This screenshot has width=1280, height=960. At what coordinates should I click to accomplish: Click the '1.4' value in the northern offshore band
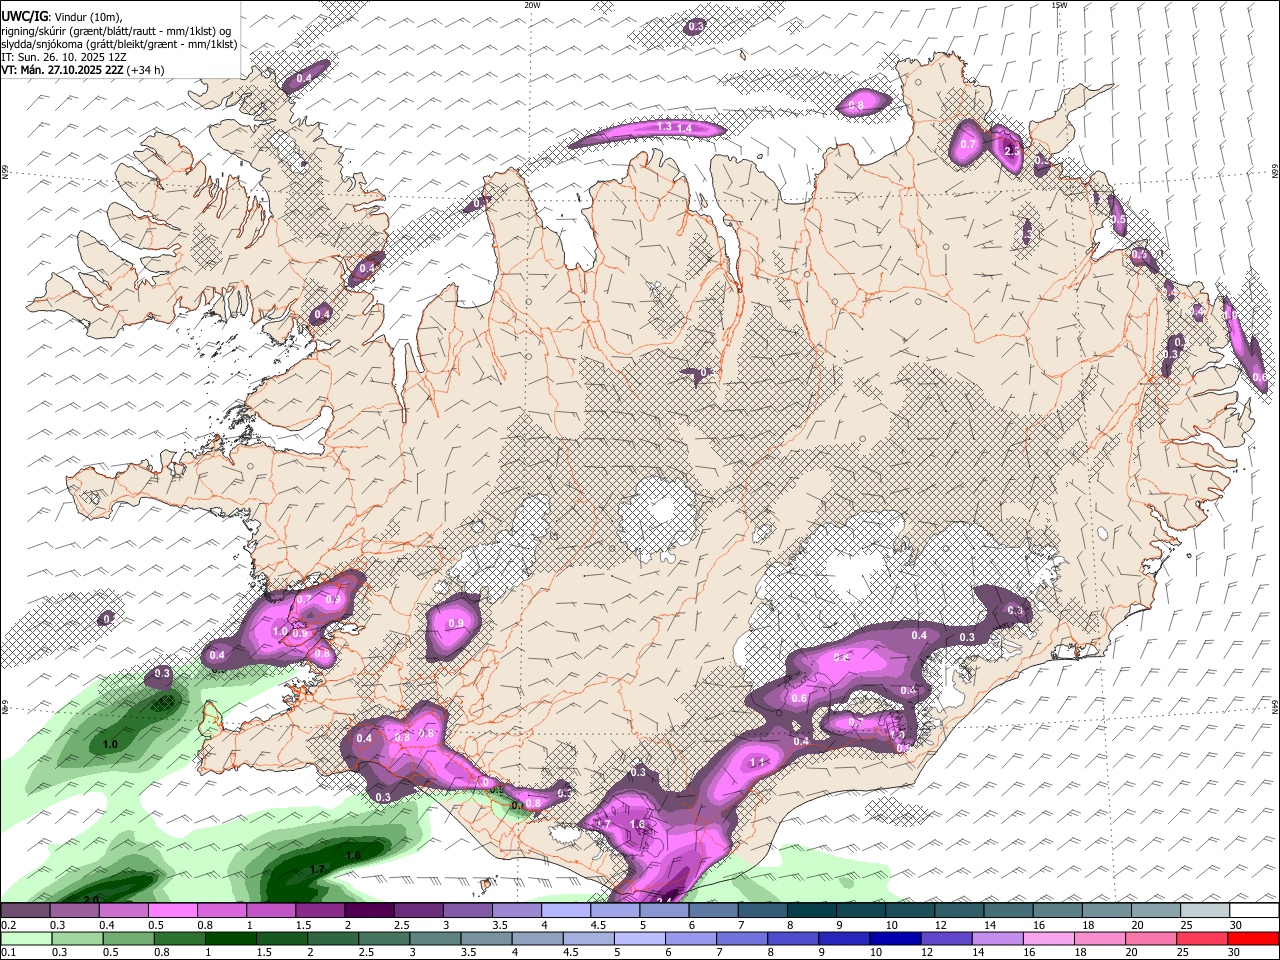click(685, 128)
